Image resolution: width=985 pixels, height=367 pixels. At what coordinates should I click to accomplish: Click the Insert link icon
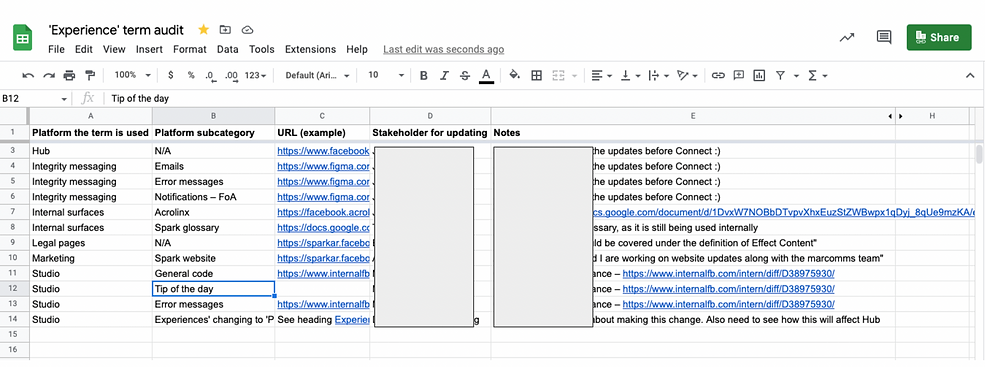(718, 75)
